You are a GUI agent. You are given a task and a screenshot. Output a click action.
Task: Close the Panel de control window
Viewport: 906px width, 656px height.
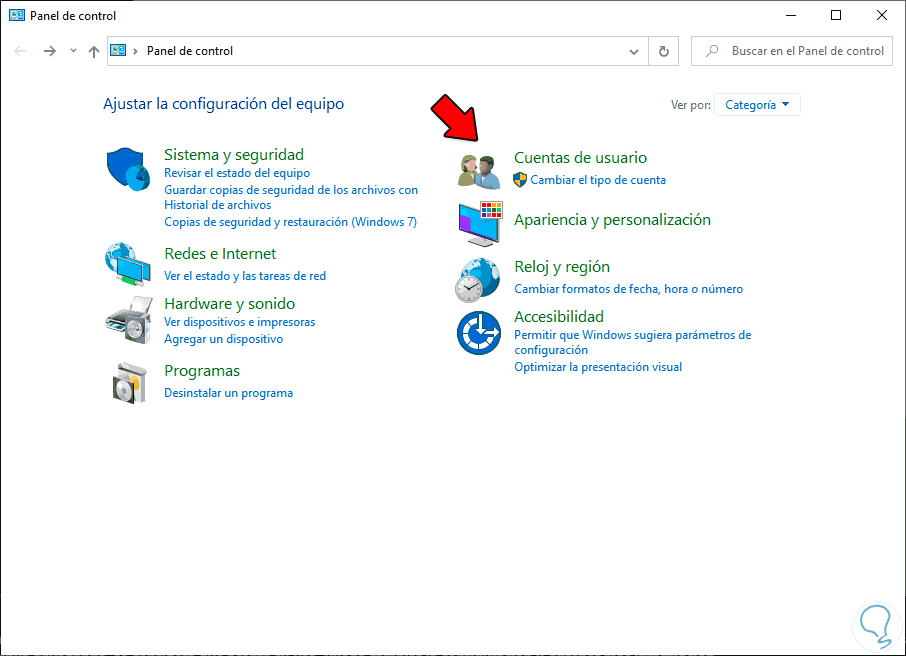point(882,15)
